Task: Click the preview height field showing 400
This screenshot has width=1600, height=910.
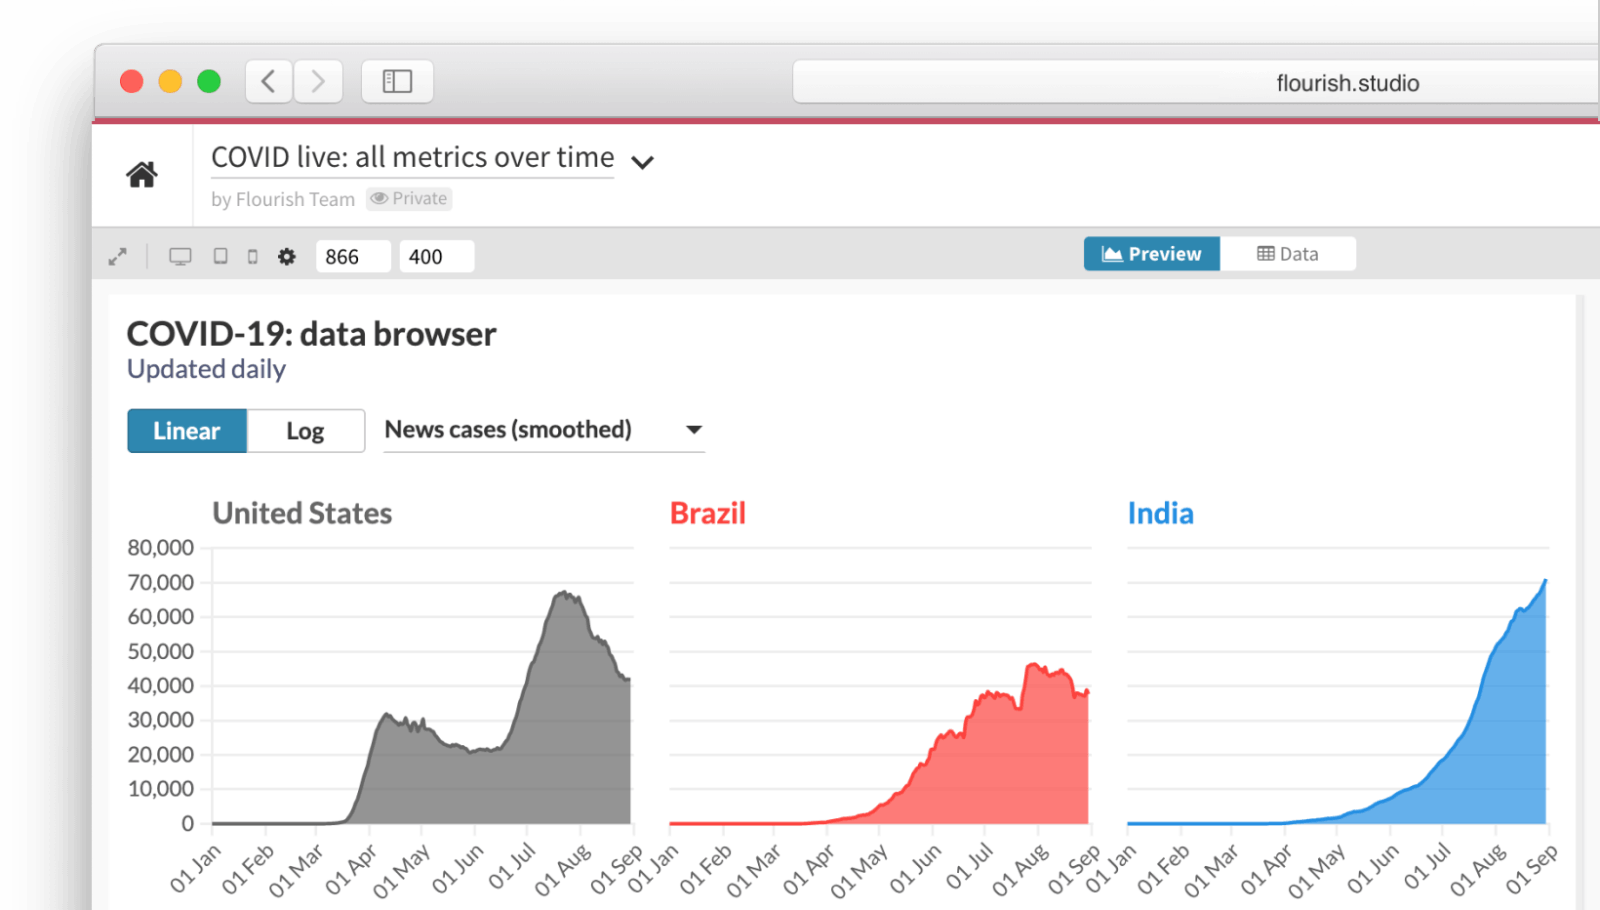Action: pyautogui.click(x=436, y=257)
